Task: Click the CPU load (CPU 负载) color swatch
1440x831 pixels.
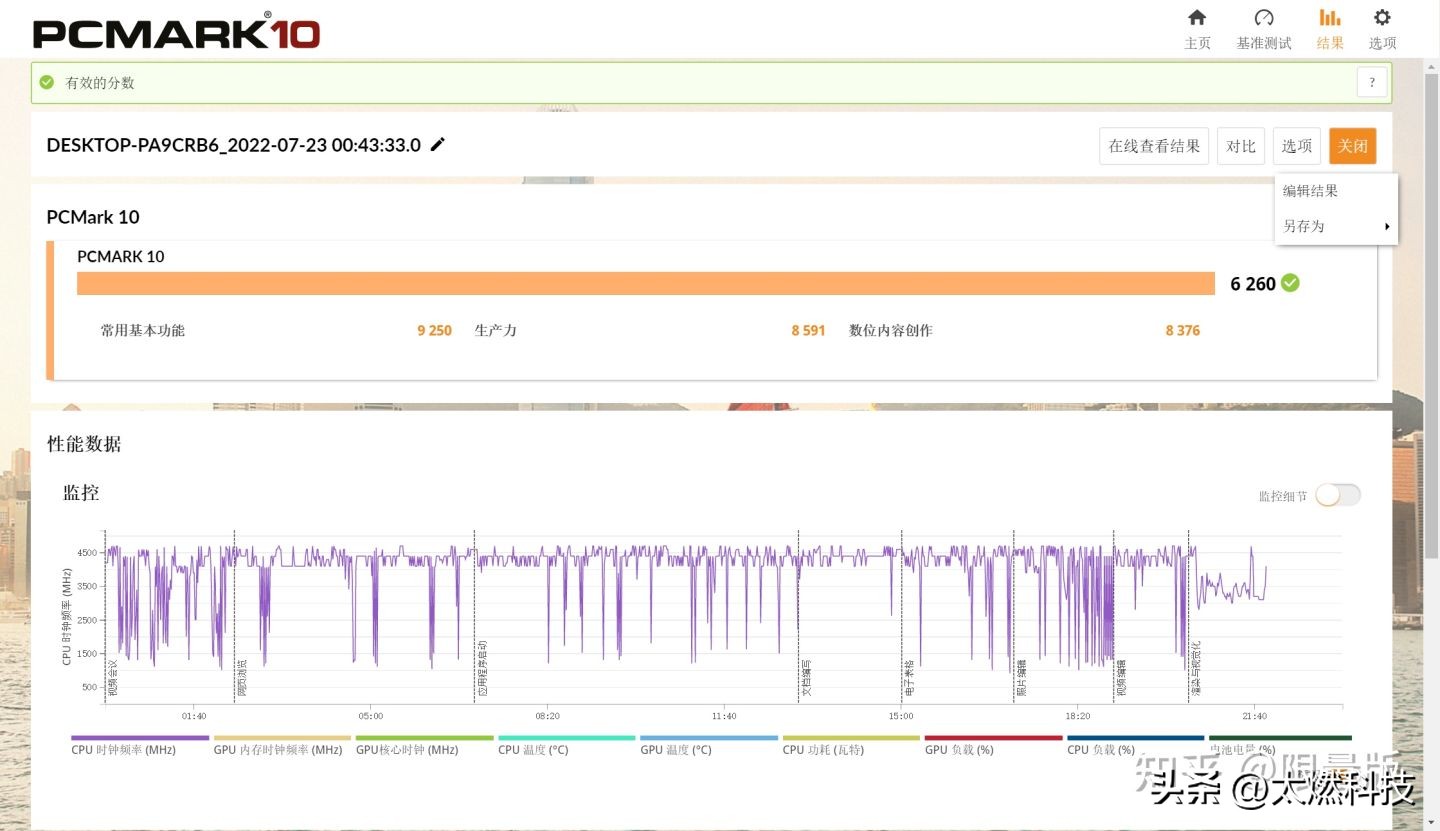Action: point(1135,738)
